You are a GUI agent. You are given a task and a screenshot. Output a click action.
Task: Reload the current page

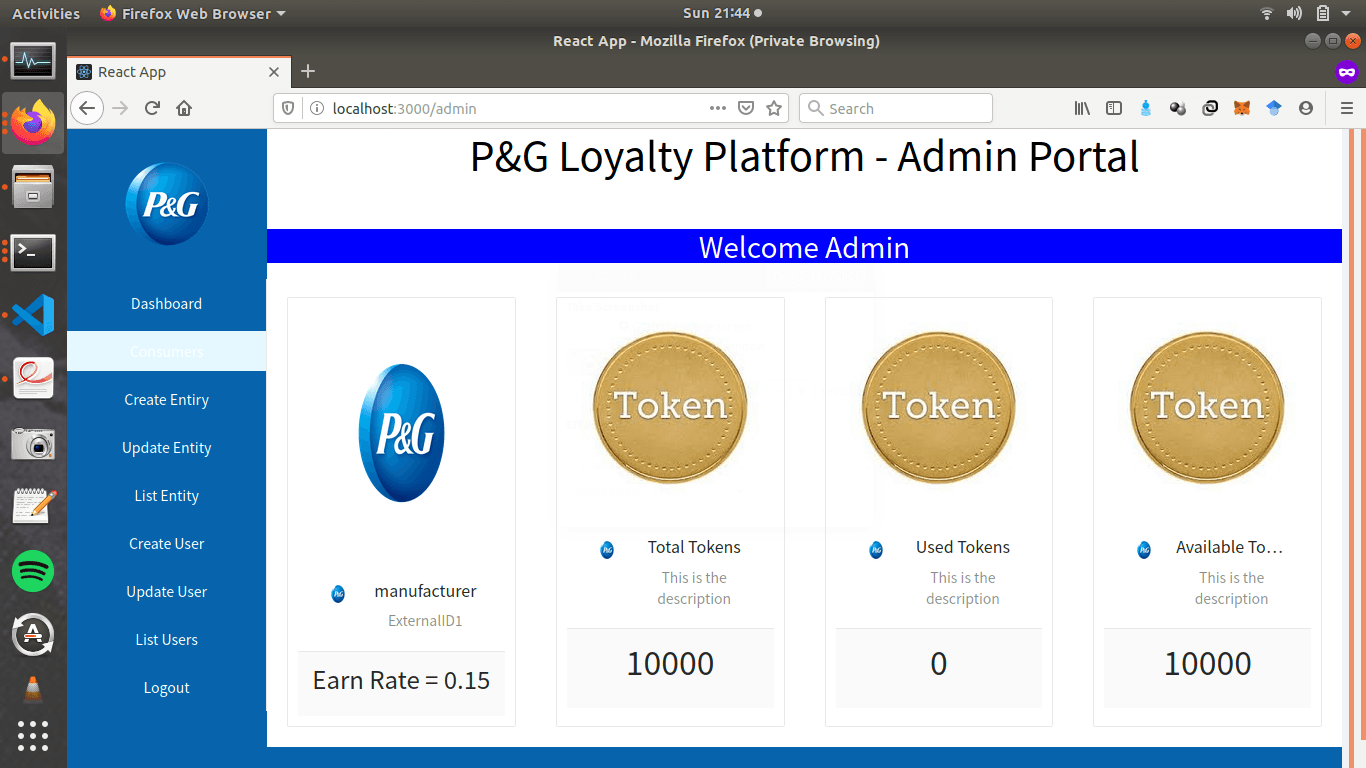(152, 108)
